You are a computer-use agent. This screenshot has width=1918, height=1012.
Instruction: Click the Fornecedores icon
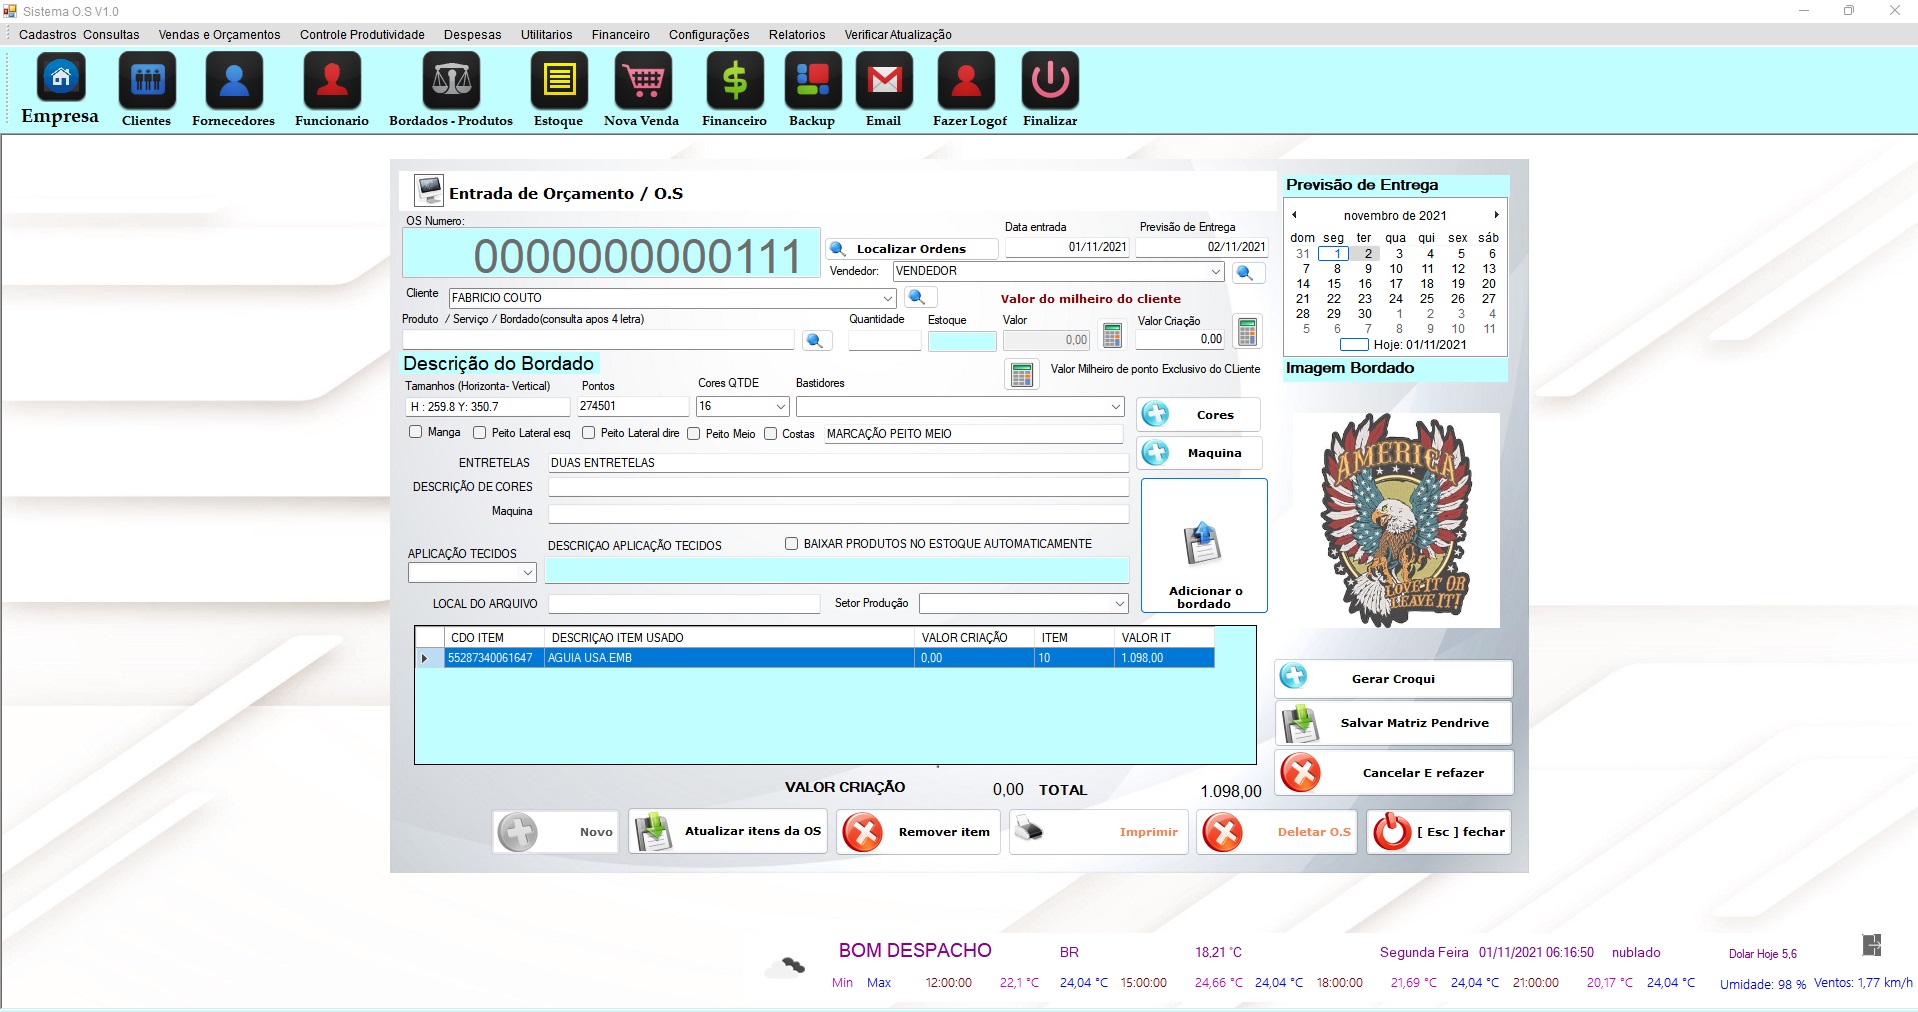(234, 81)
